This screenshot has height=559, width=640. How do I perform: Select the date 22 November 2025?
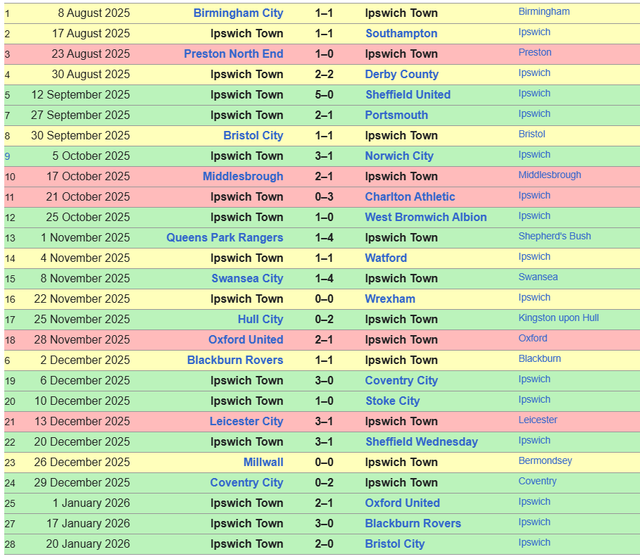82,299
